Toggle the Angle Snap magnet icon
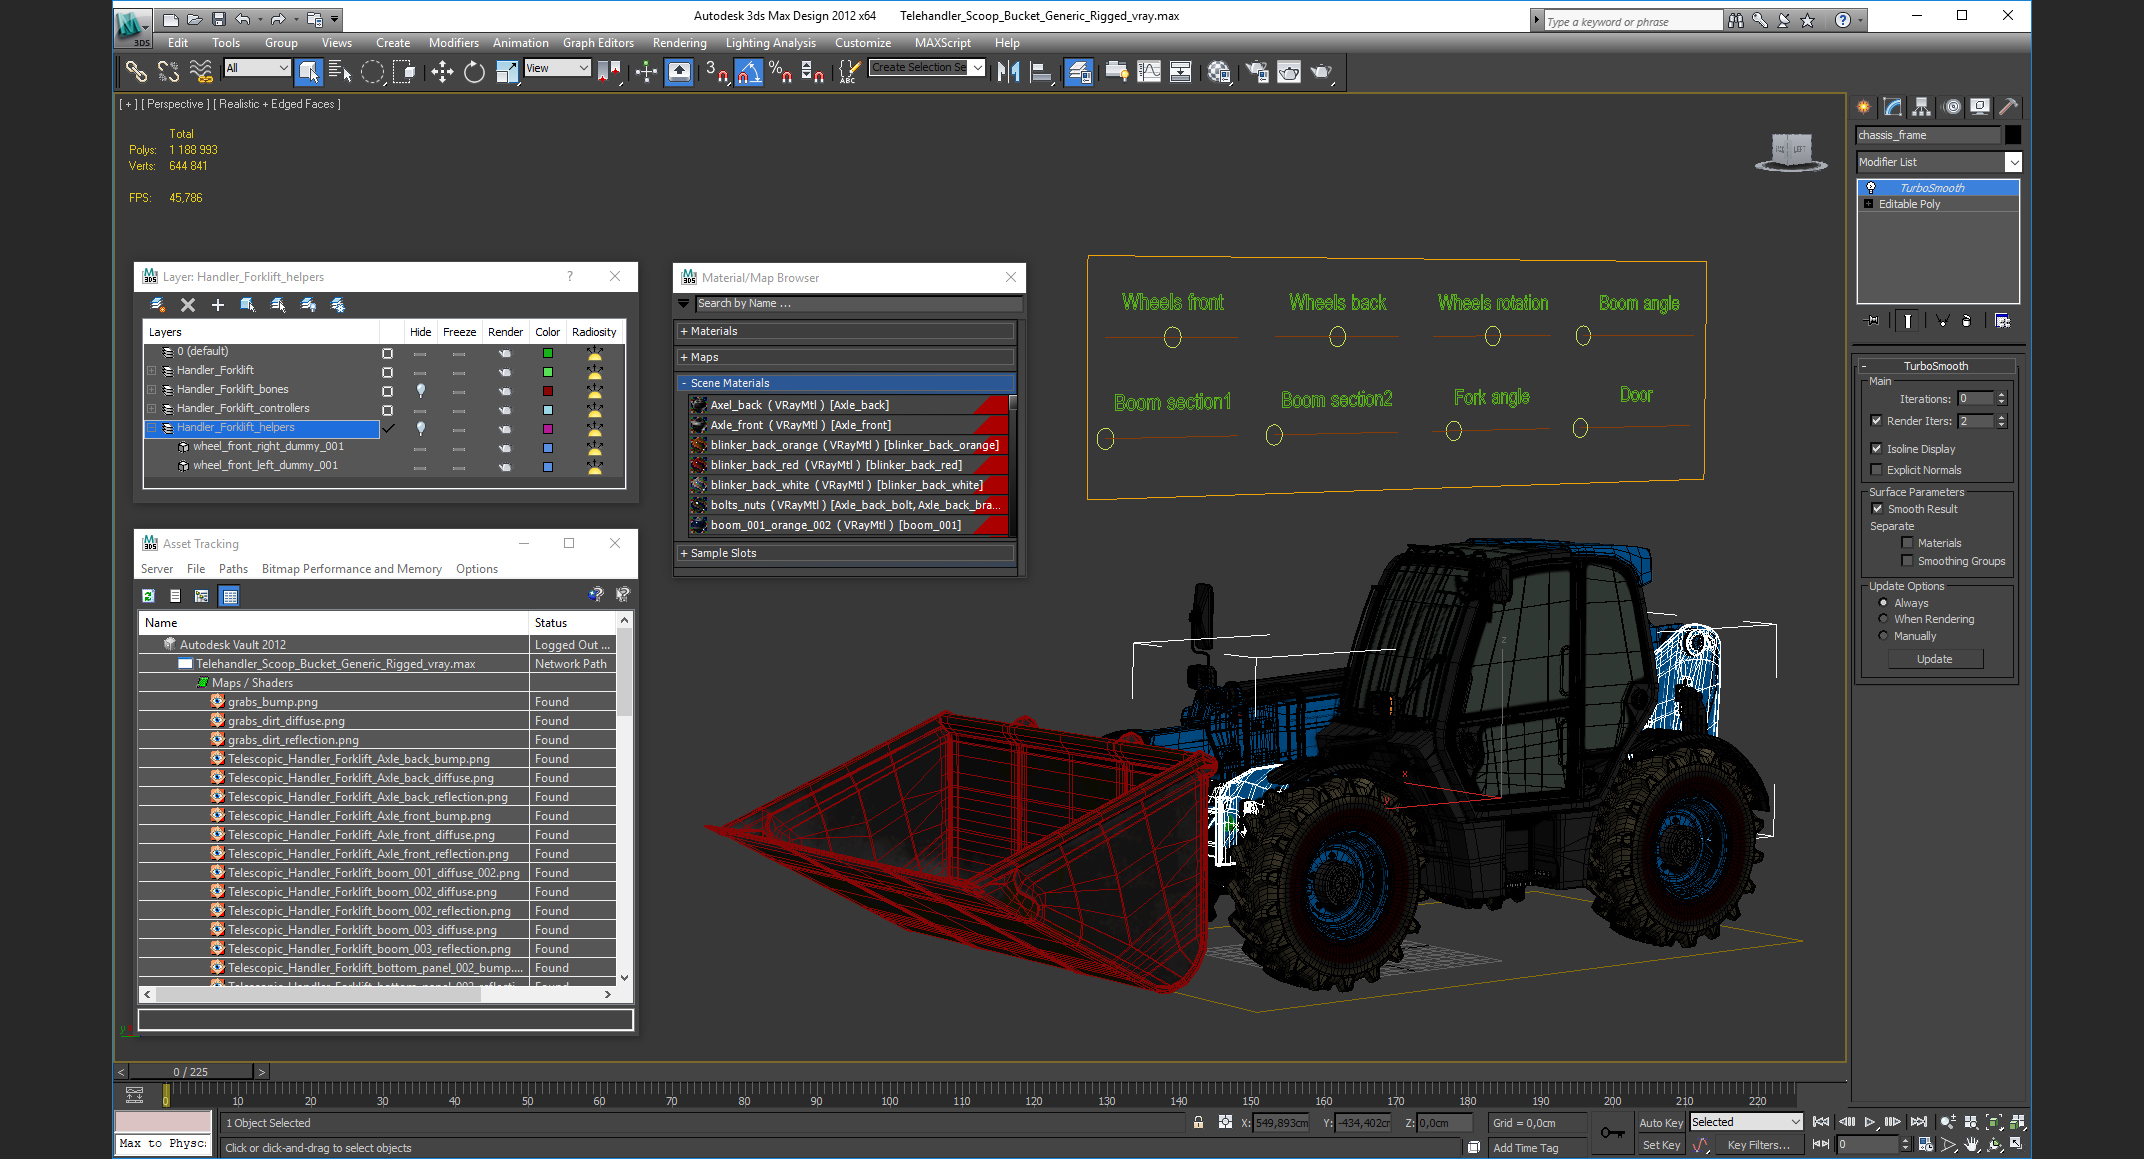The height and width of the screenshot is (1159, 2144). pyautogui.click(x=749, y=71)
